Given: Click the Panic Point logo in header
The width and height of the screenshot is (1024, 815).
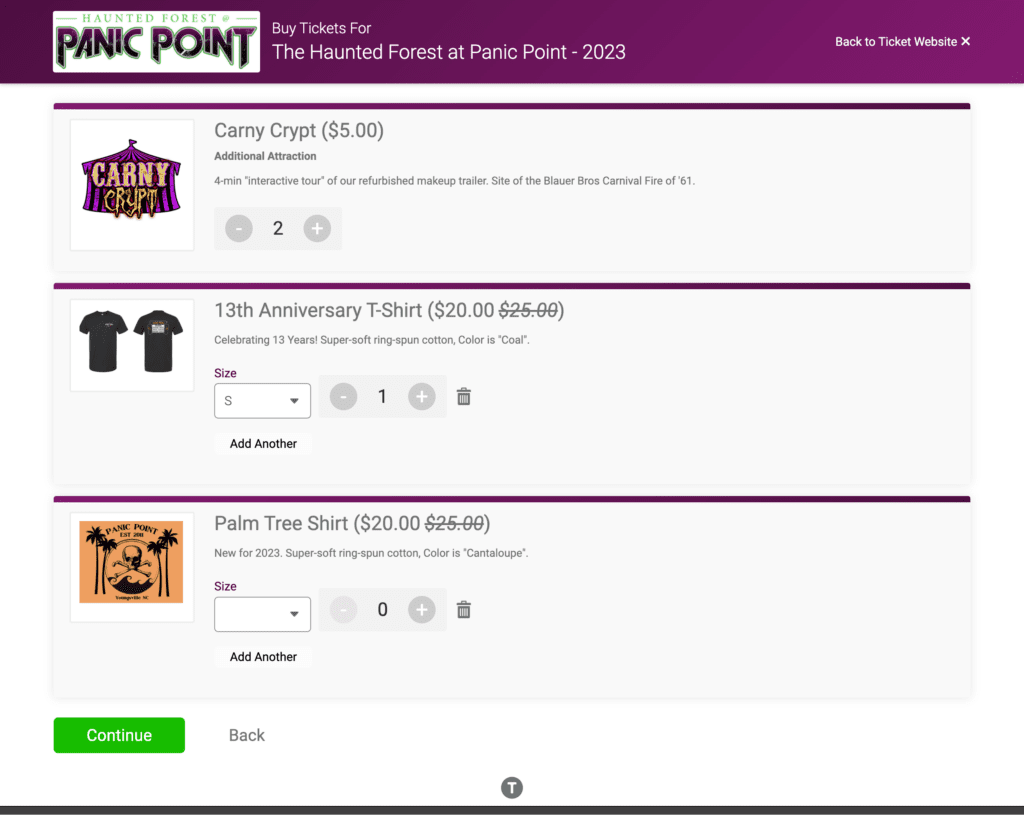Looking at the screenshot, I should coord(156,41).
